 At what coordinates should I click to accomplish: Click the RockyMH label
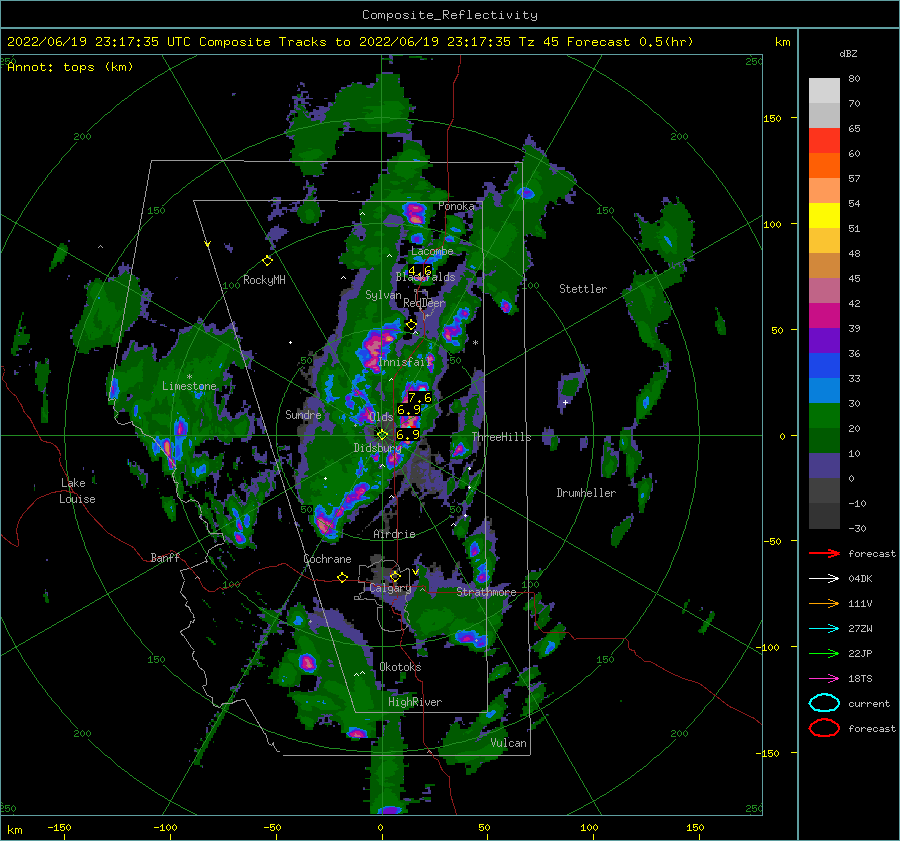tap(264, 280)
